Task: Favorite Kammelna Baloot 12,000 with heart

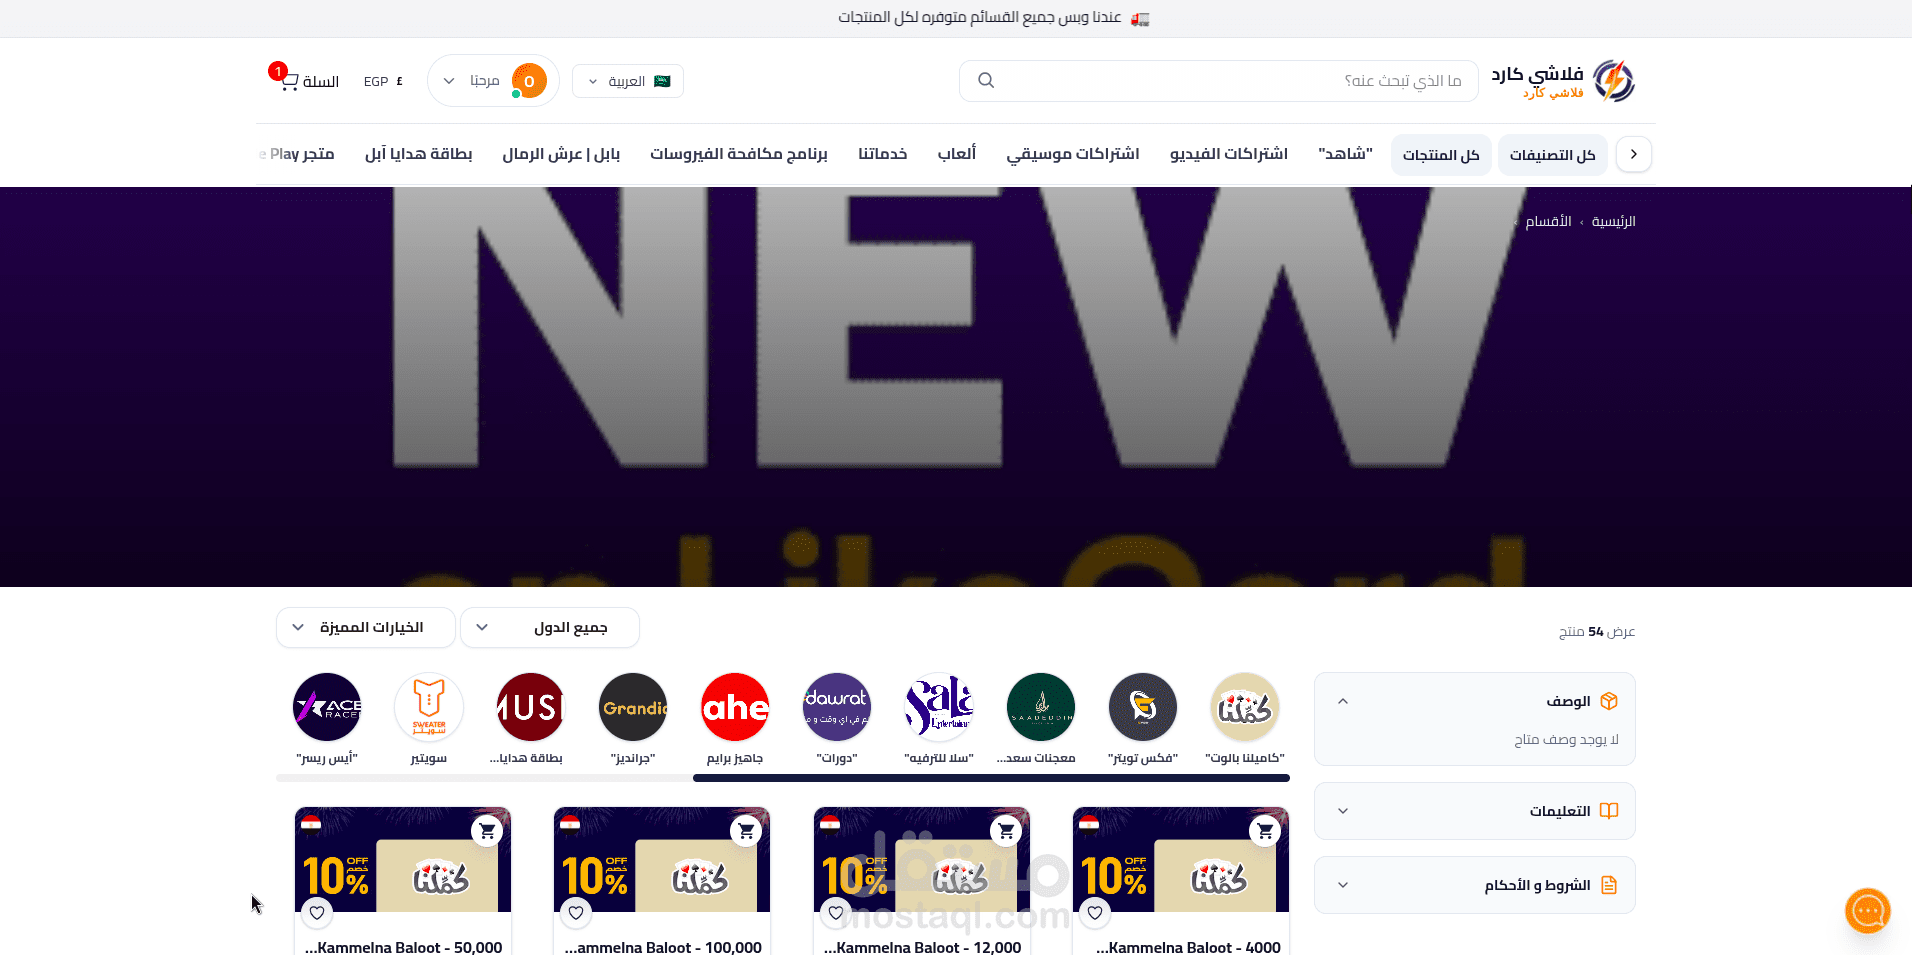Action: click(x=836, y=912)
